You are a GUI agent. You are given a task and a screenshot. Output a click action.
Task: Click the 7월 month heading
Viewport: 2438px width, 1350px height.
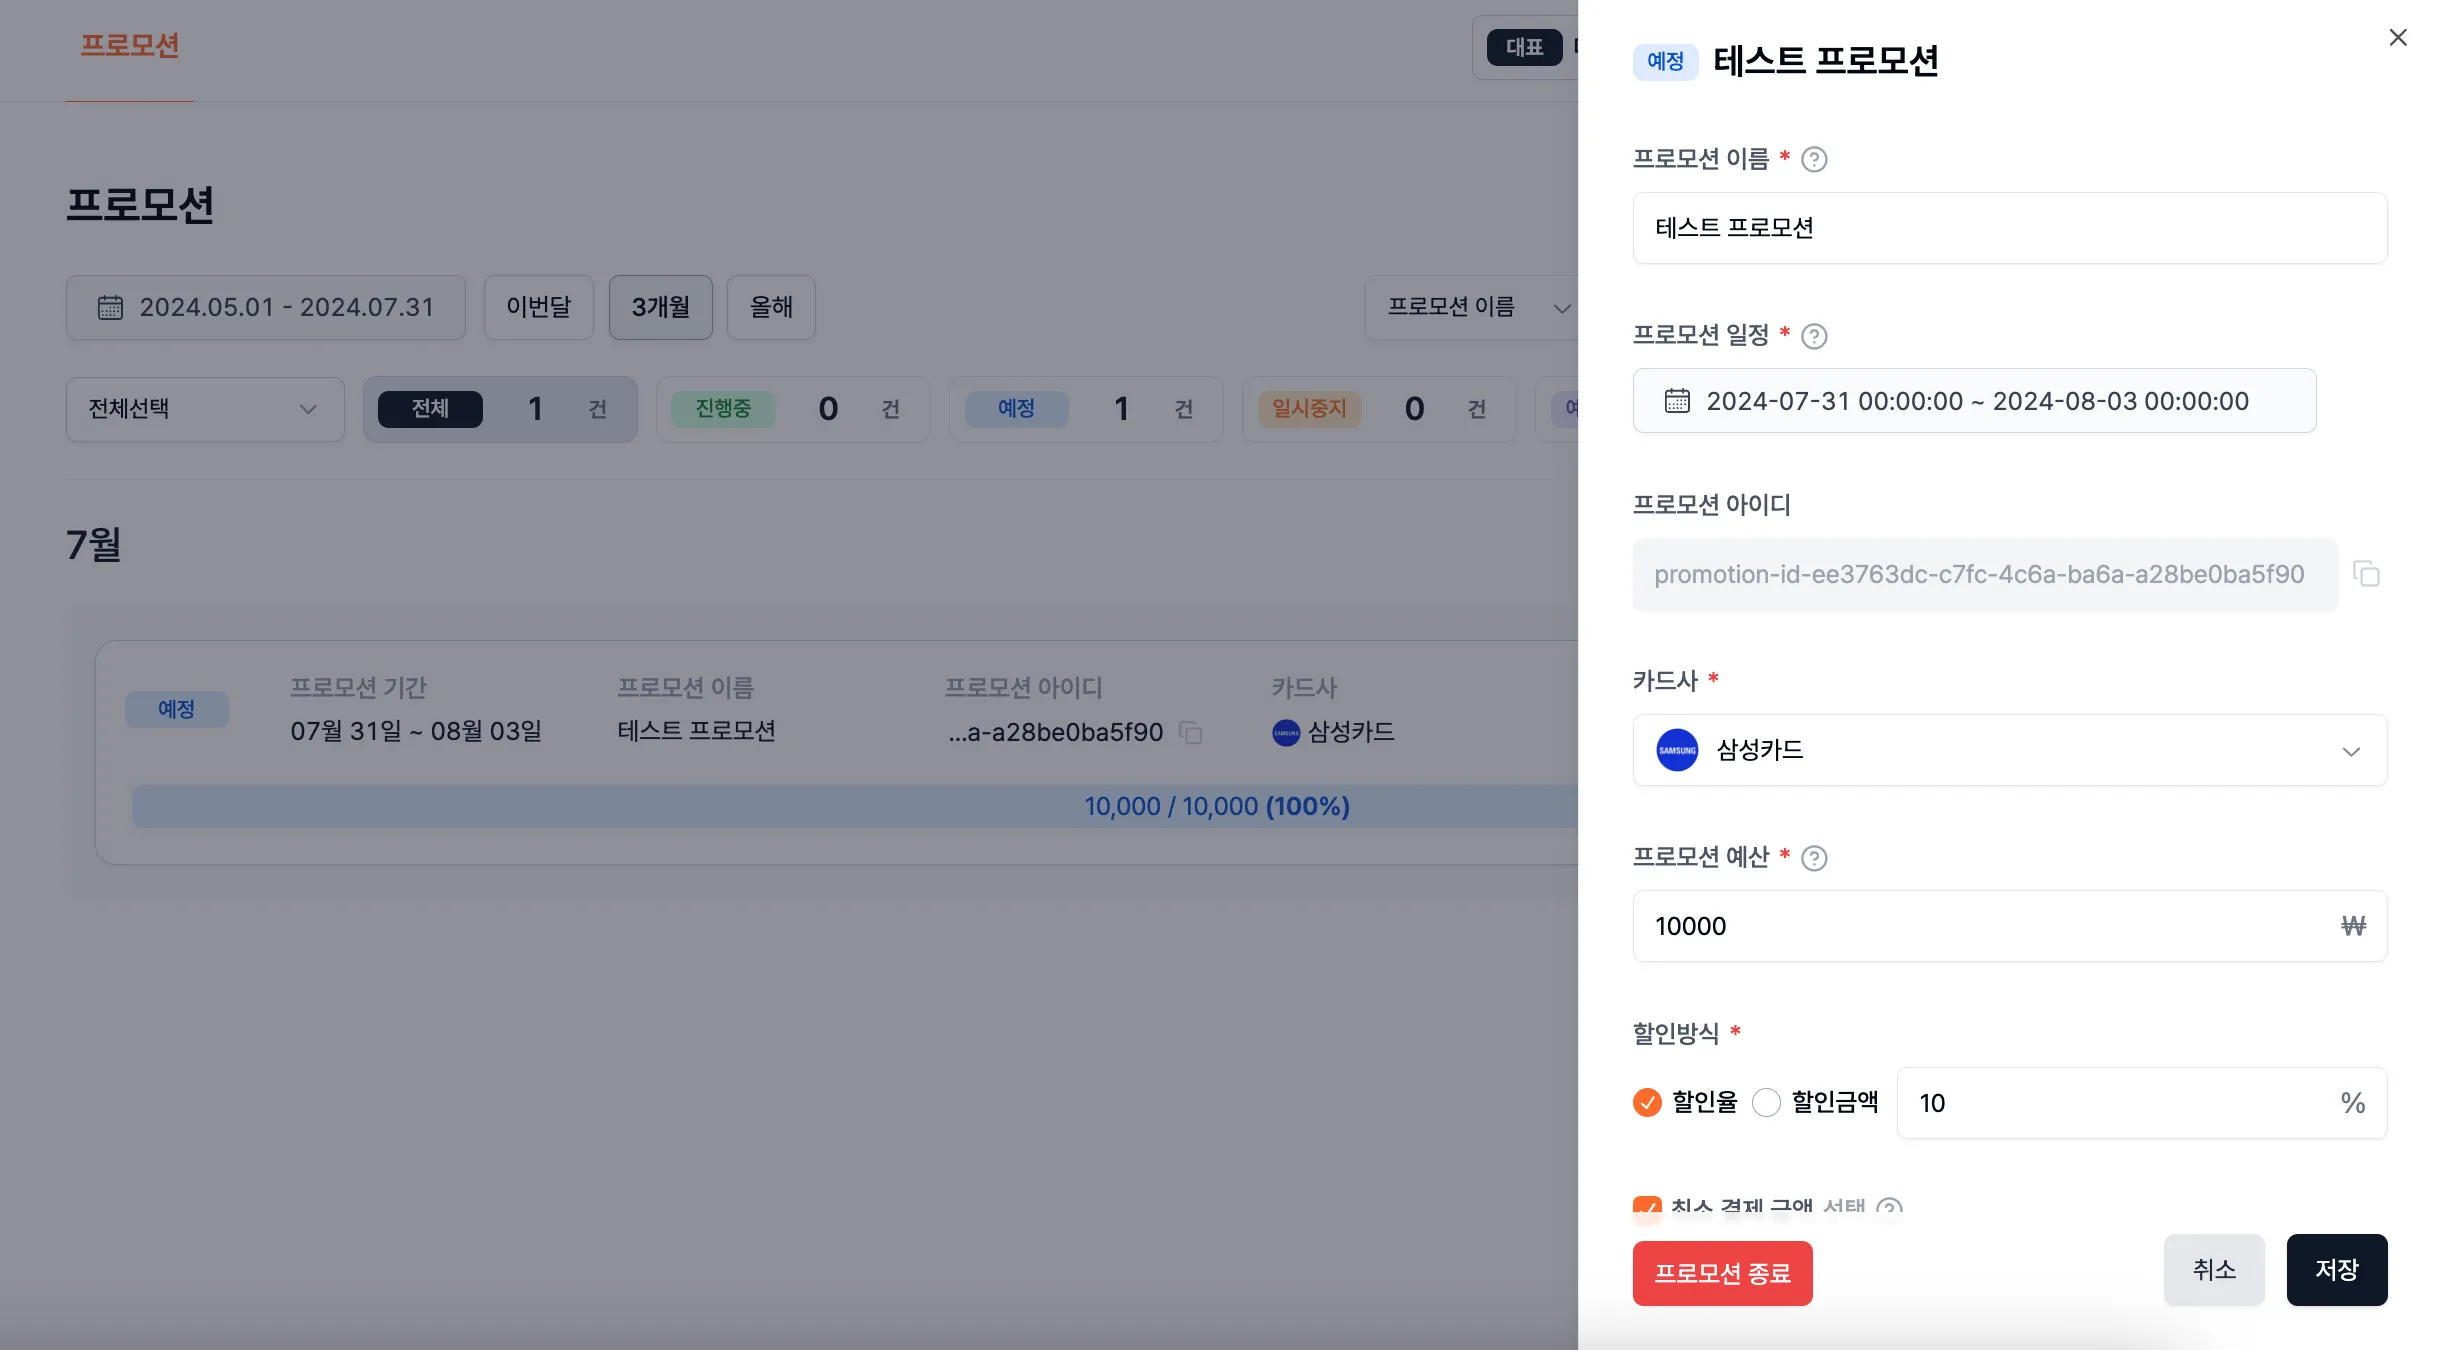coord(94,545)
